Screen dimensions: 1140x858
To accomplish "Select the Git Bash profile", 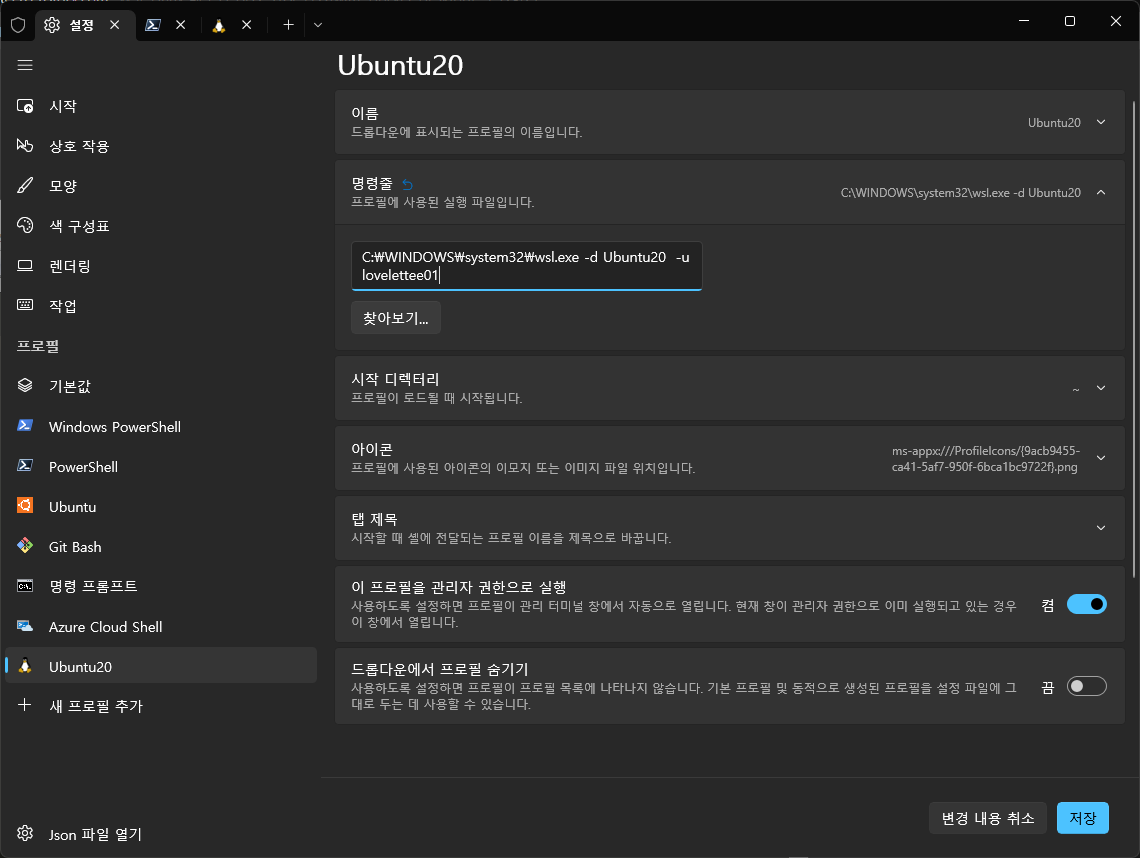I will pos(160,547).
